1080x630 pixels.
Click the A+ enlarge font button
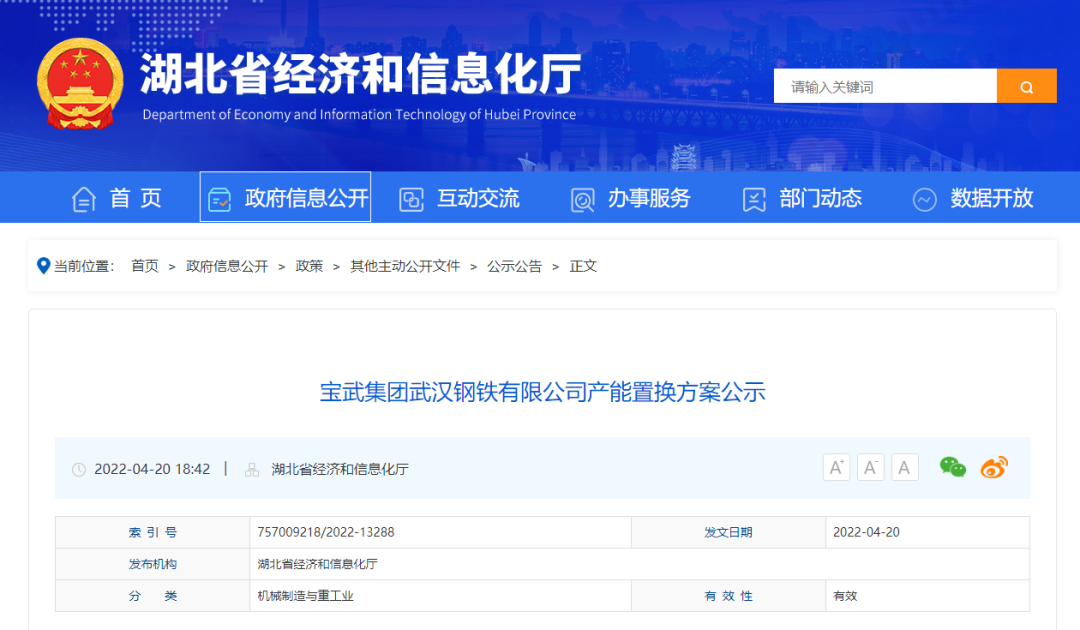click(x=836, y=466)
